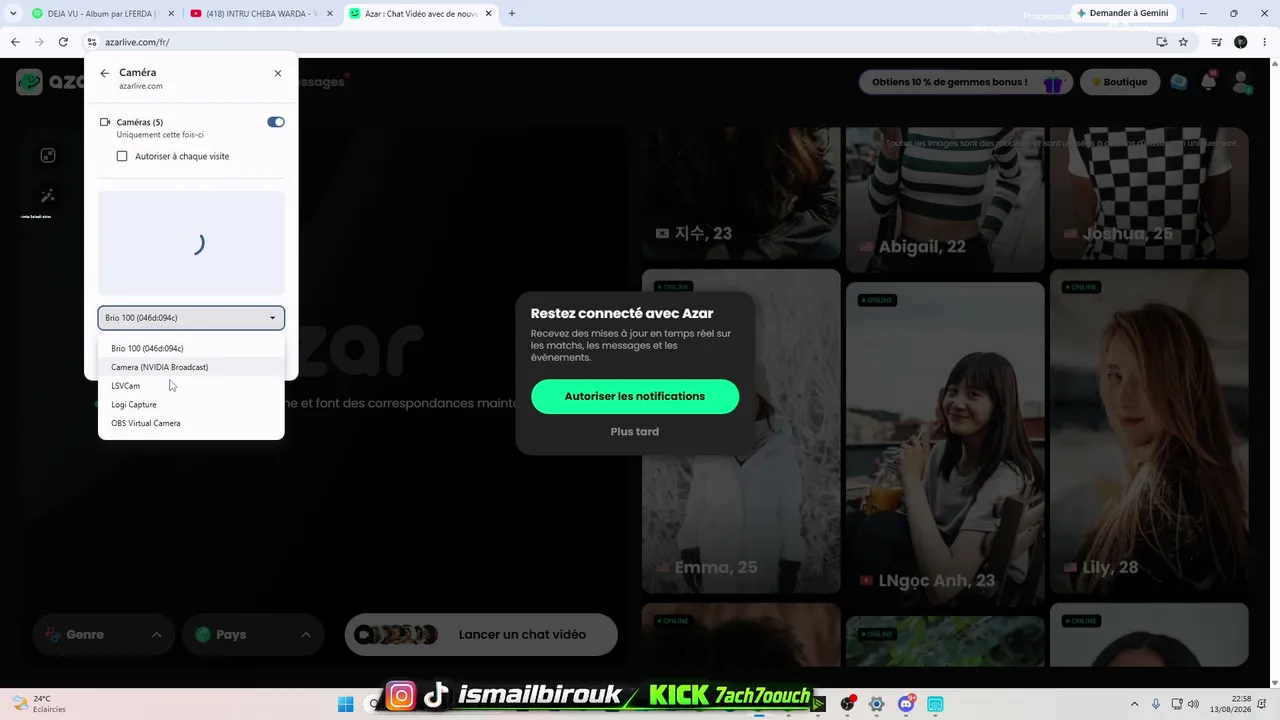Expand the Pays country filter dropdown
The height and width of the screenshot is (720, 1280).
click(253, 635)
